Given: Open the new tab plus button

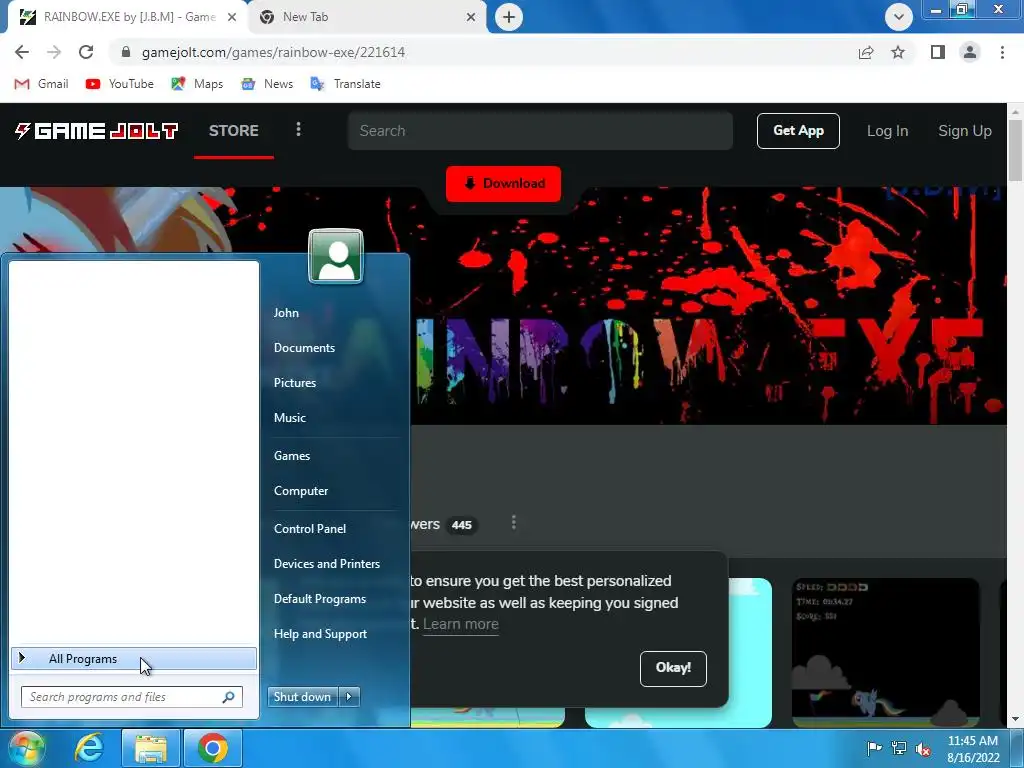Looking at the screenshot, I should pos(509,17).
